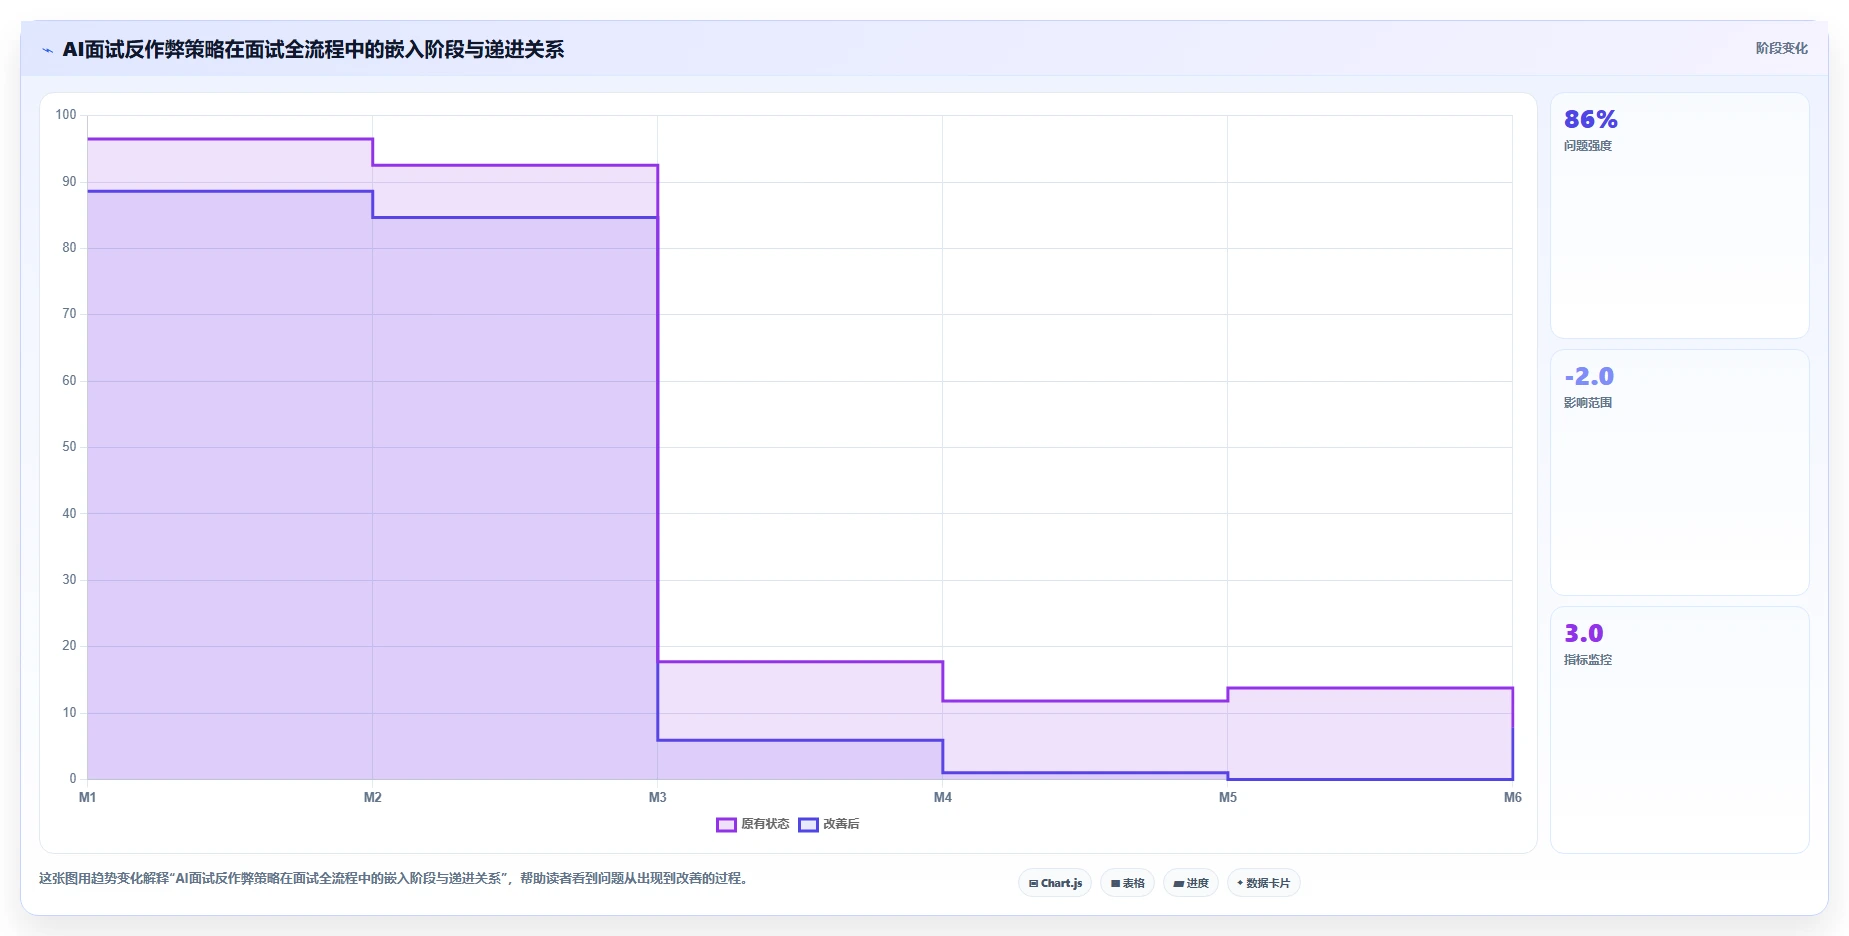Select the 进度 tag chip
The width and height of the screenshot is (1849, 936).
1190,883
